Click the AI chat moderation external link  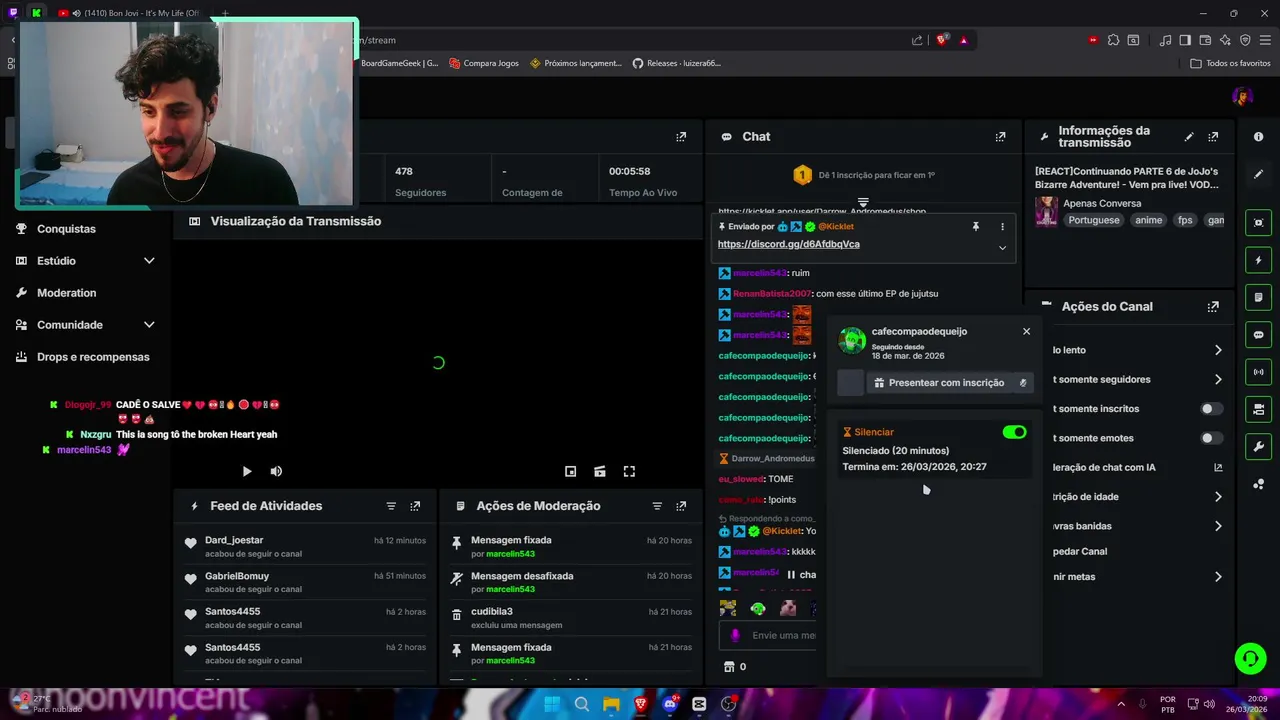(1218, 468)
